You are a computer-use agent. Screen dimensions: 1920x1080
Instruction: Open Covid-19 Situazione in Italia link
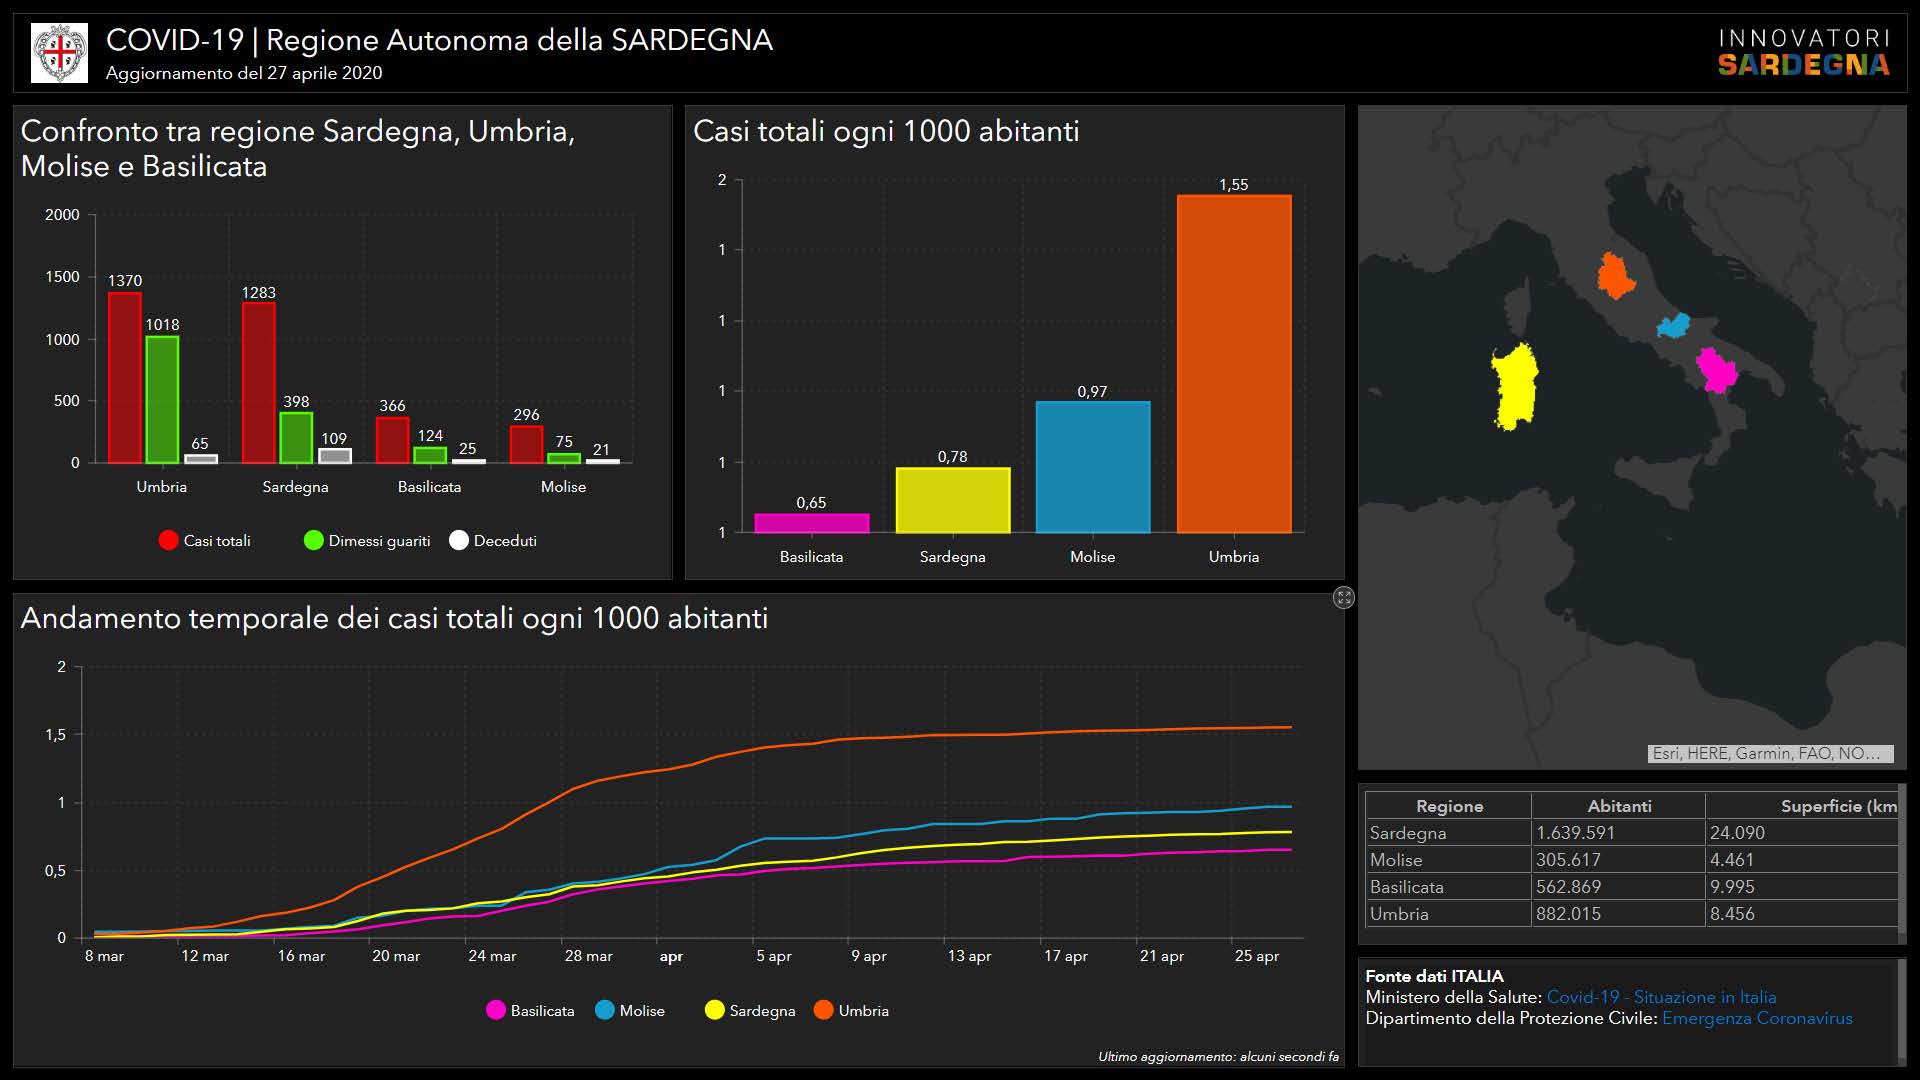pyautogui.click(x=1661, y=997)
